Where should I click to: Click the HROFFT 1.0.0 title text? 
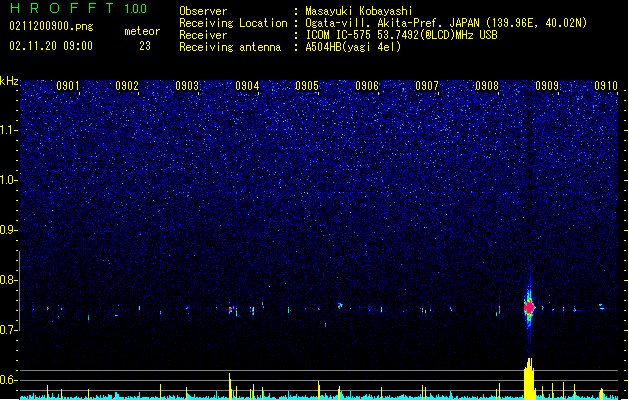pos(79,8)
